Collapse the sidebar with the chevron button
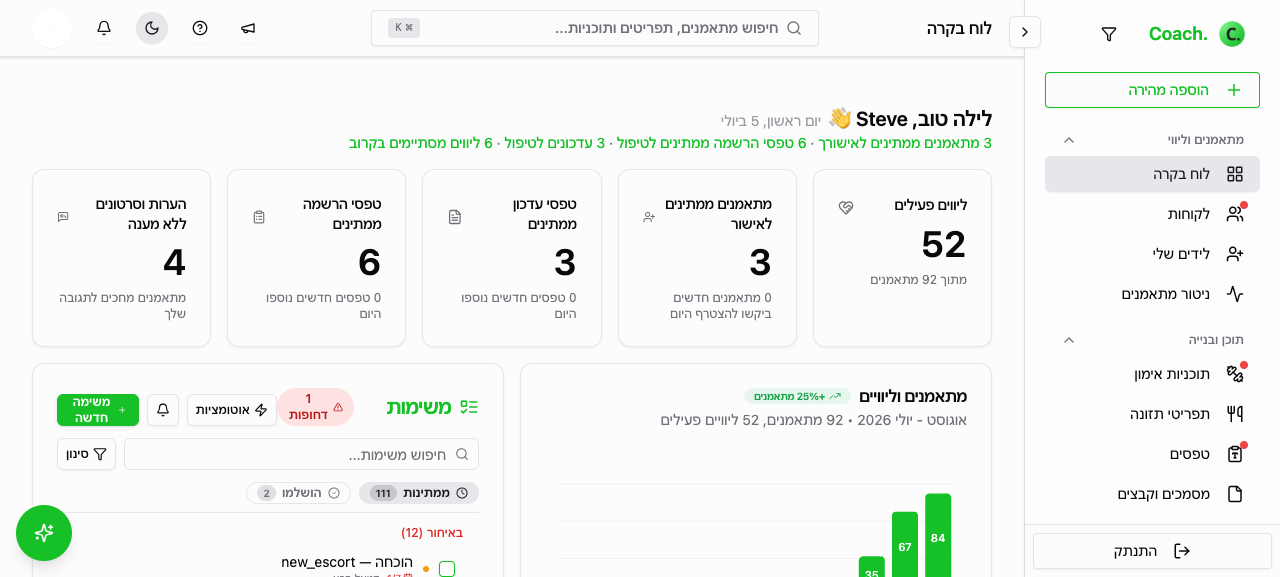Viewport: 1280px width, 577px height. (1025, 32)
